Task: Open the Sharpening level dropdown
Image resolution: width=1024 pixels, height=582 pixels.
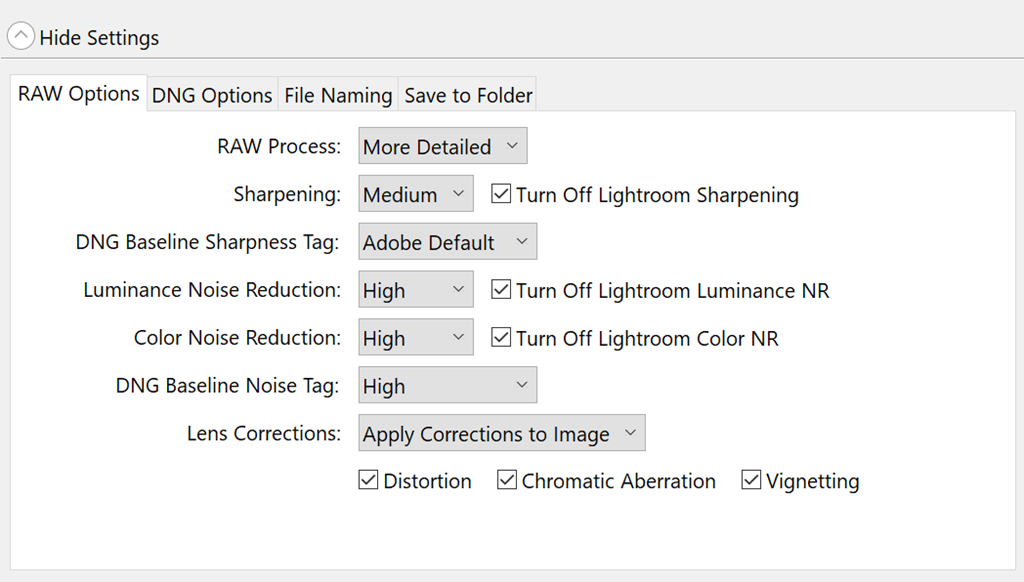Action: tap(416, 194)
